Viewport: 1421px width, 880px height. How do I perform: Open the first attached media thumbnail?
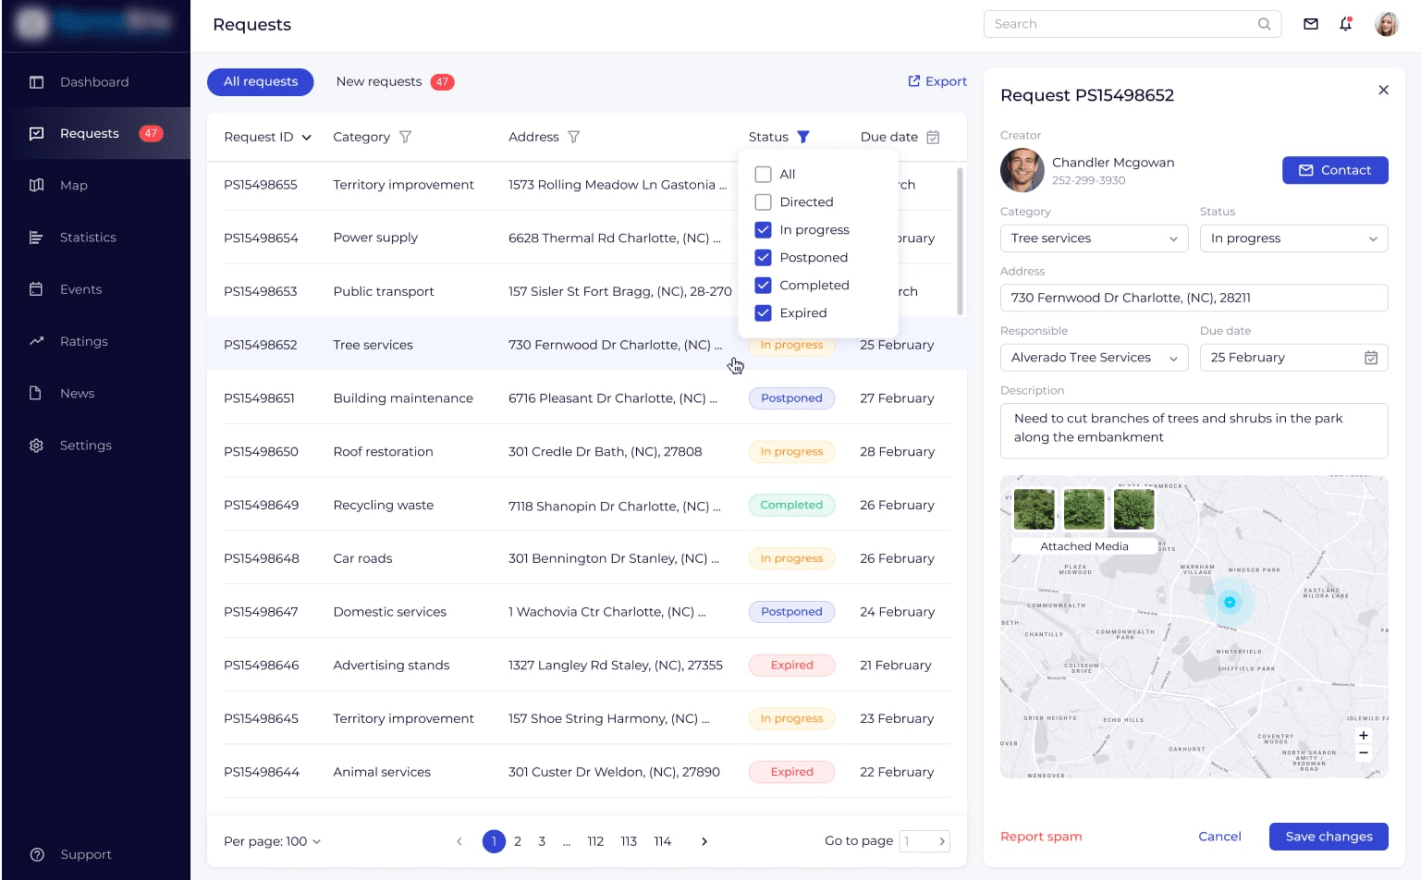pos(1034,509)
